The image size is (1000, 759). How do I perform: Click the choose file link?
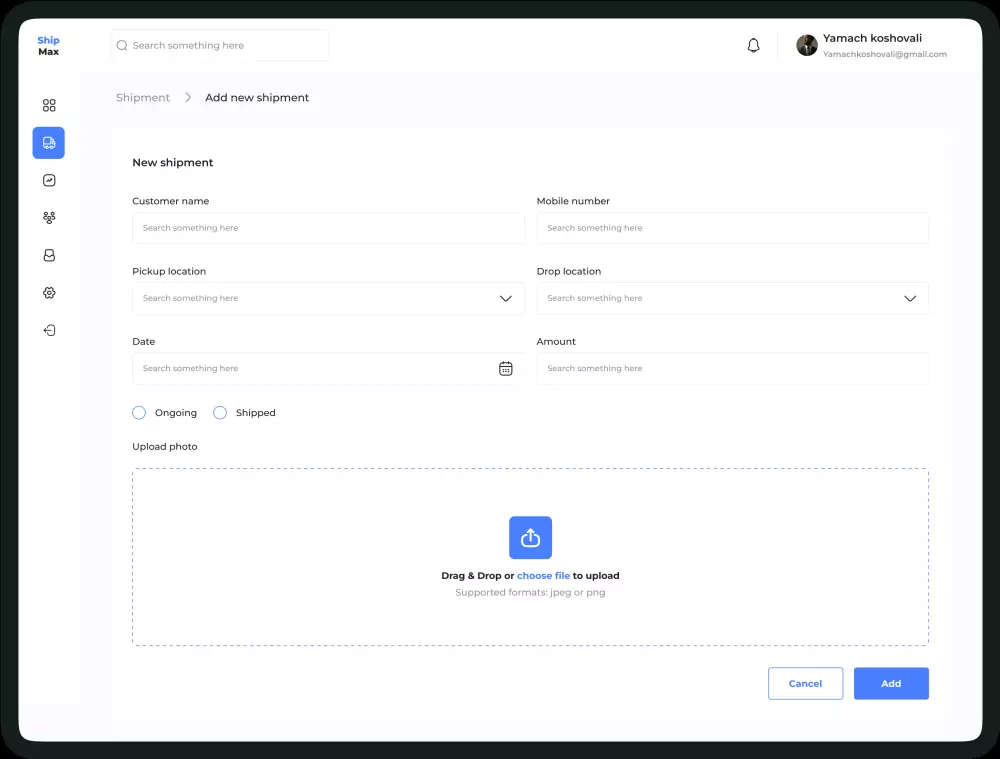coord(543,576)
